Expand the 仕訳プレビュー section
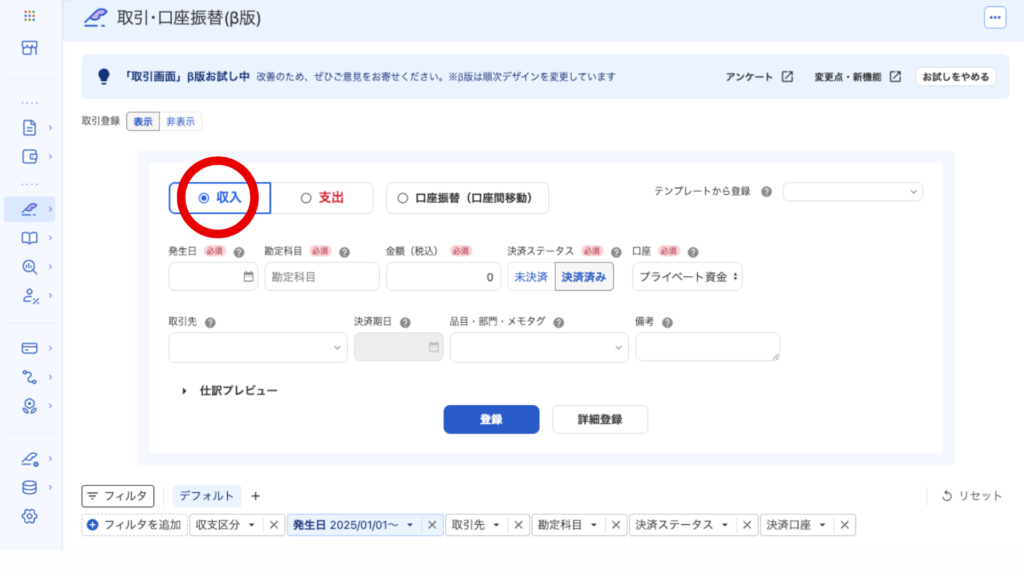The width and height of the screenshot is (1024, 576). [229, 391]
